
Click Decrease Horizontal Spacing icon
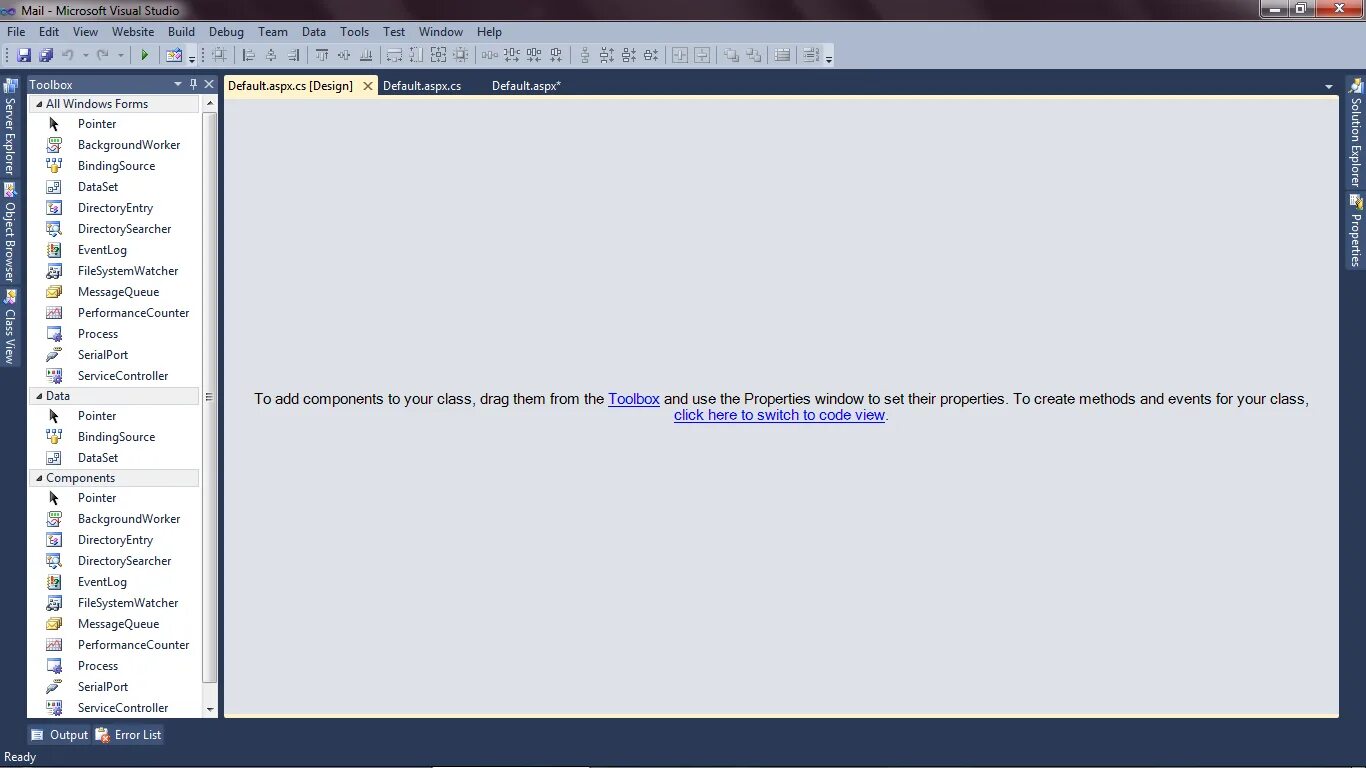tap(534, 55)
